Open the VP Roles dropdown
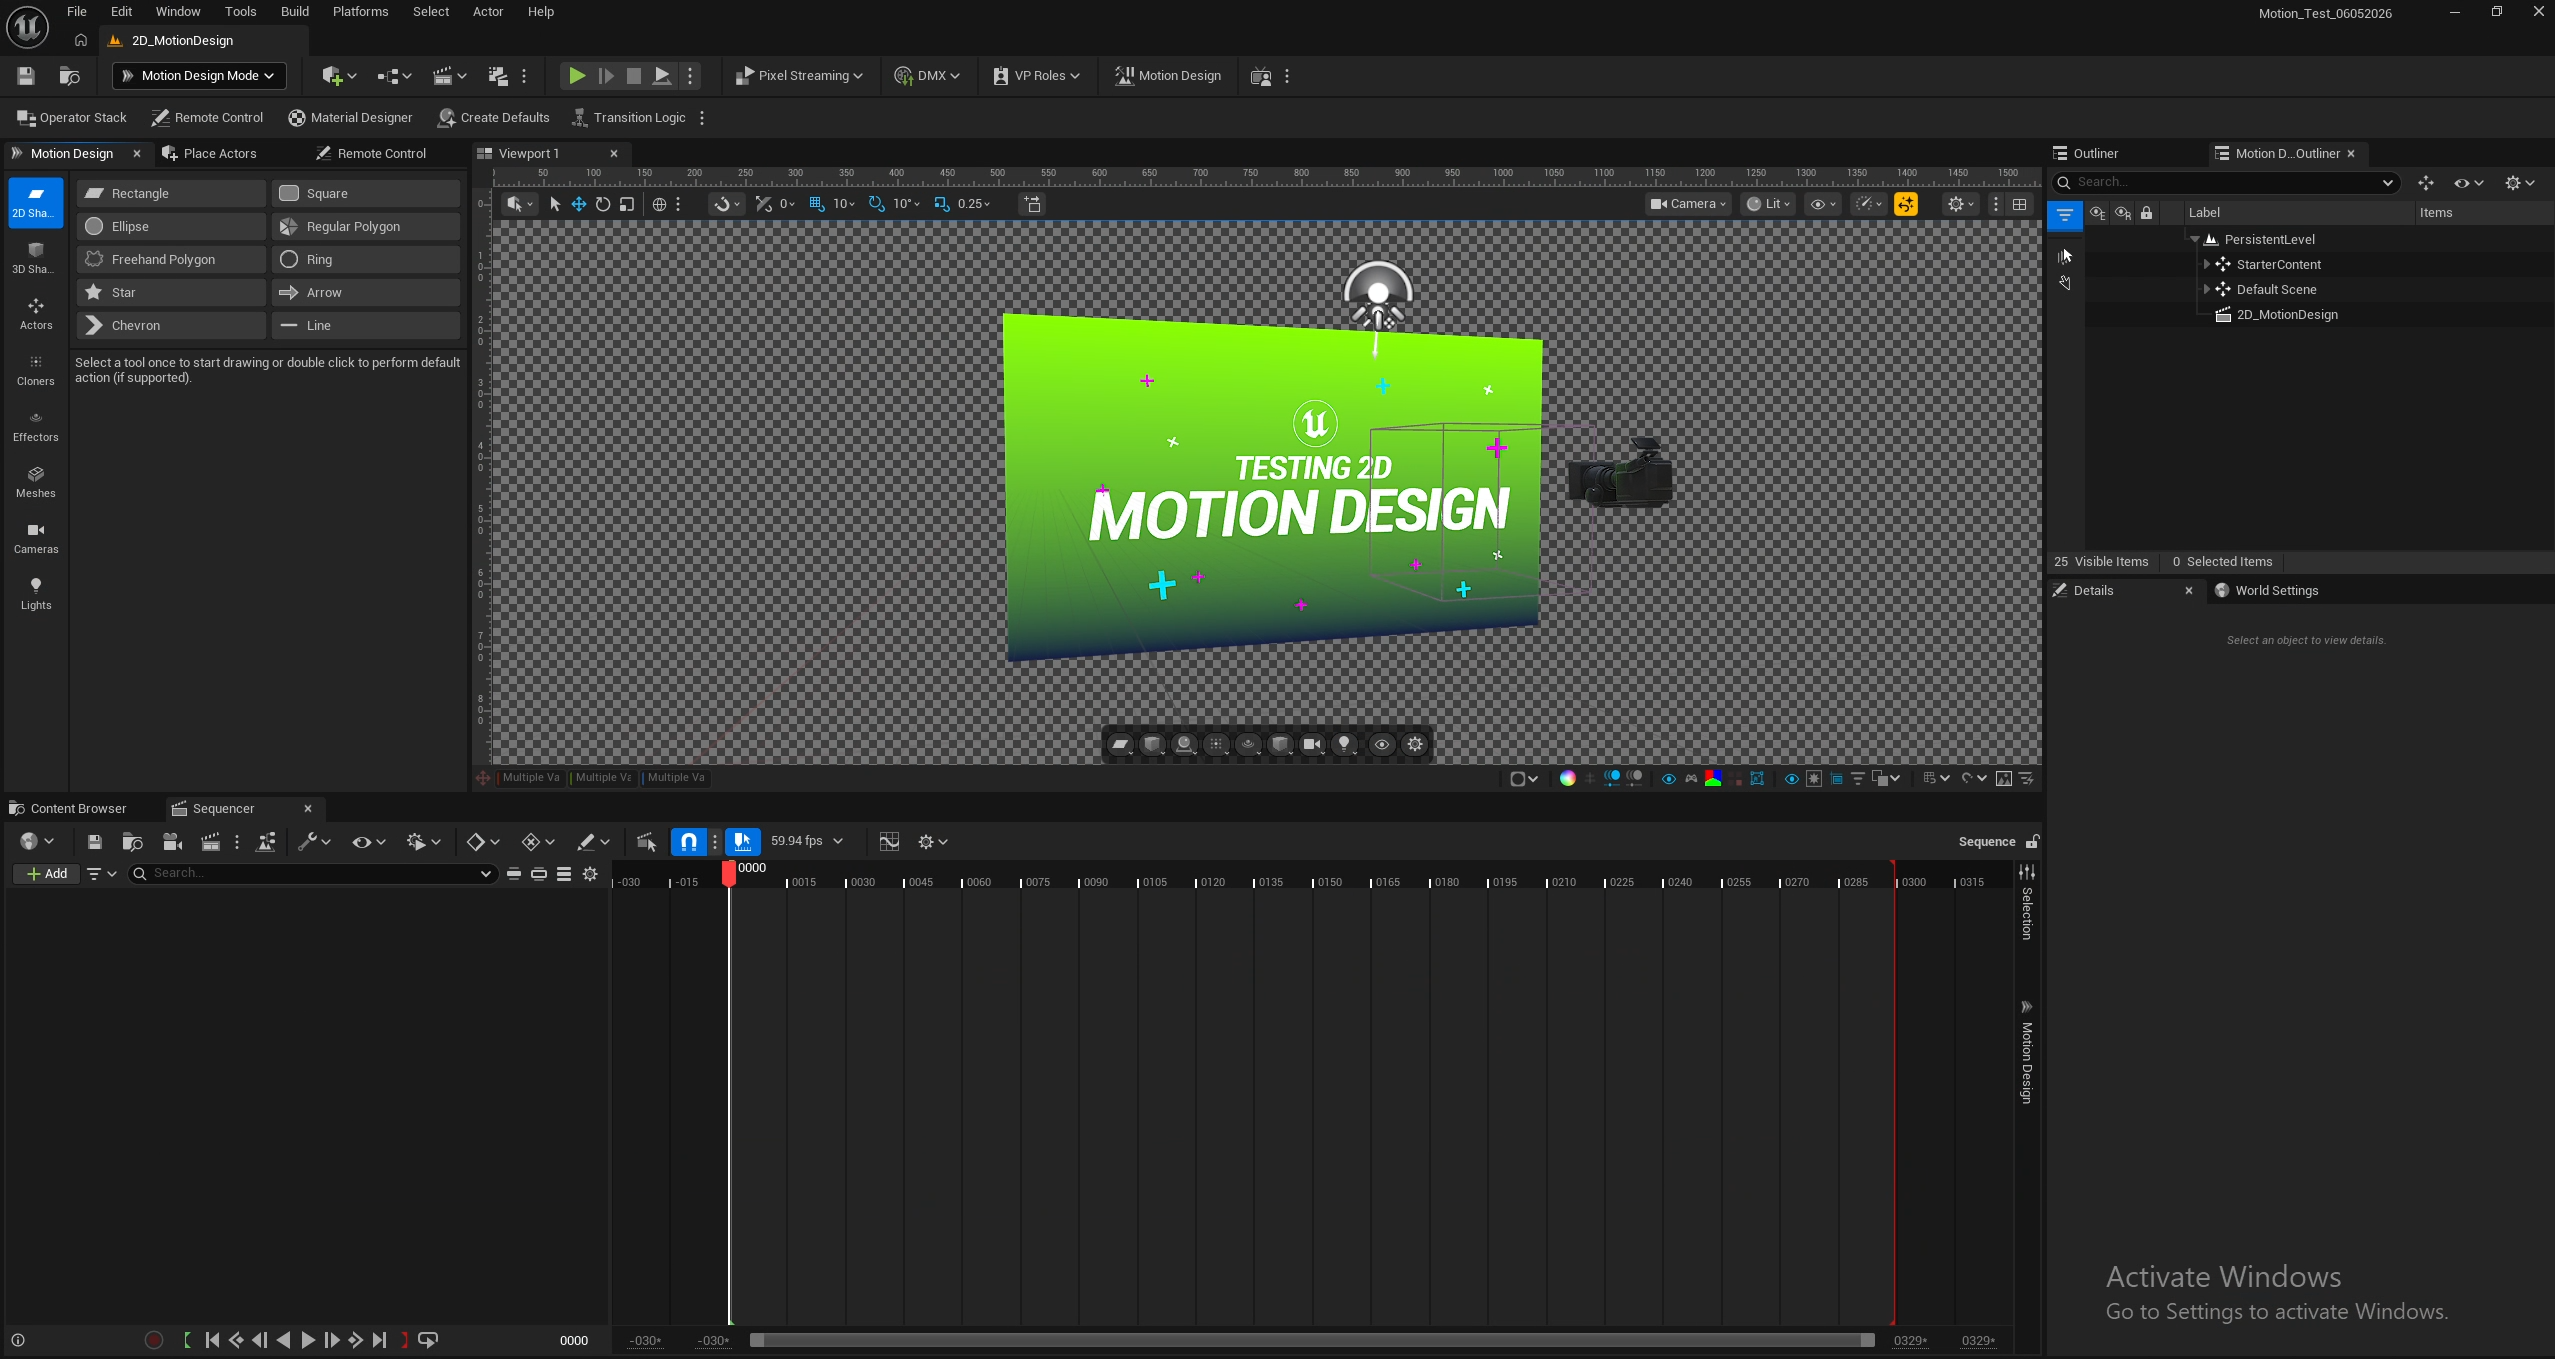Screen dimensions: 2555x1359 1037,76
